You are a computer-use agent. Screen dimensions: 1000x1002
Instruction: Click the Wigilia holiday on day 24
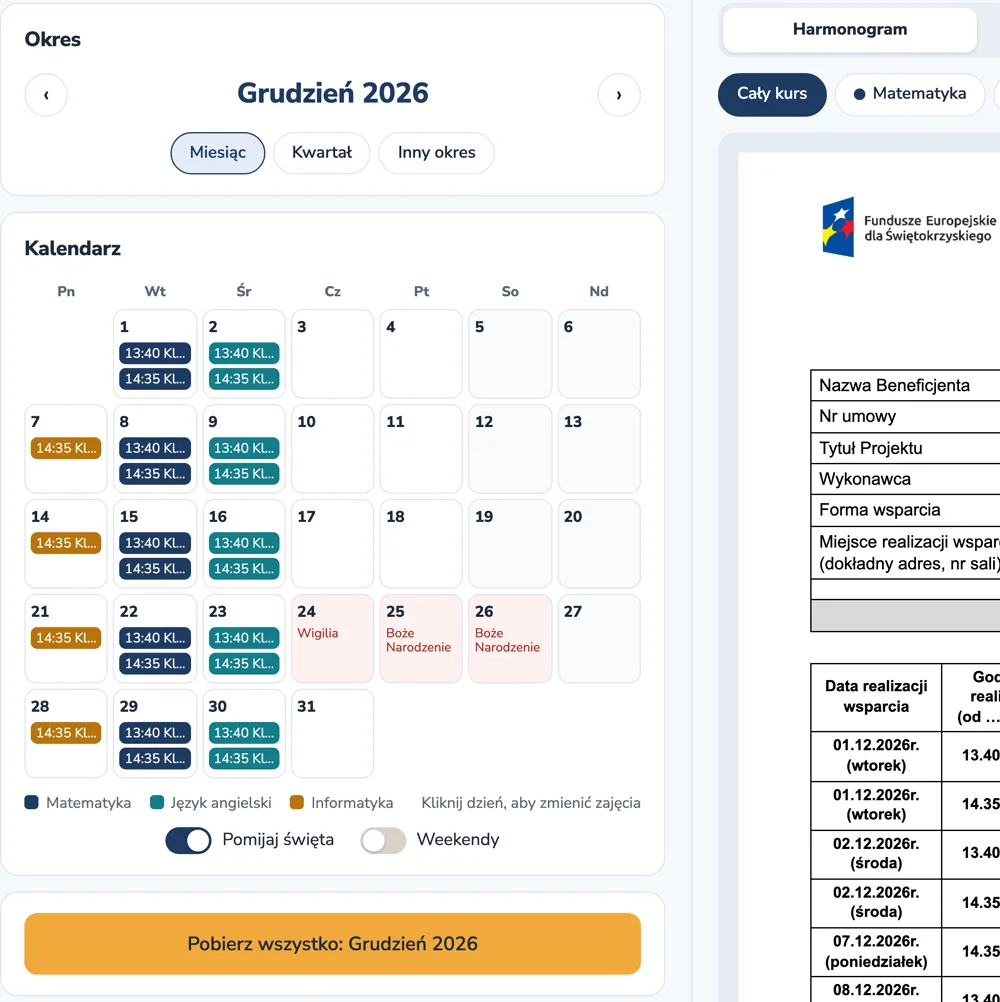pos(332,638)
